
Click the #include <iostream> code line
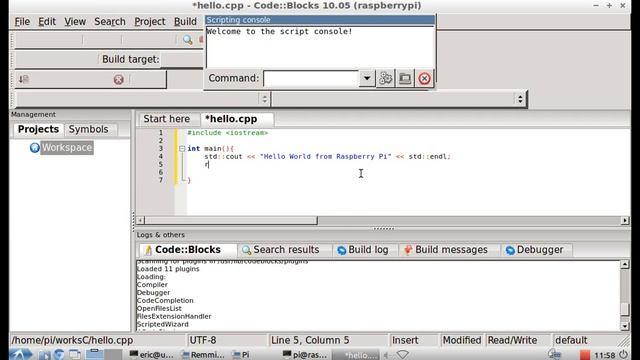coord(228,133)
